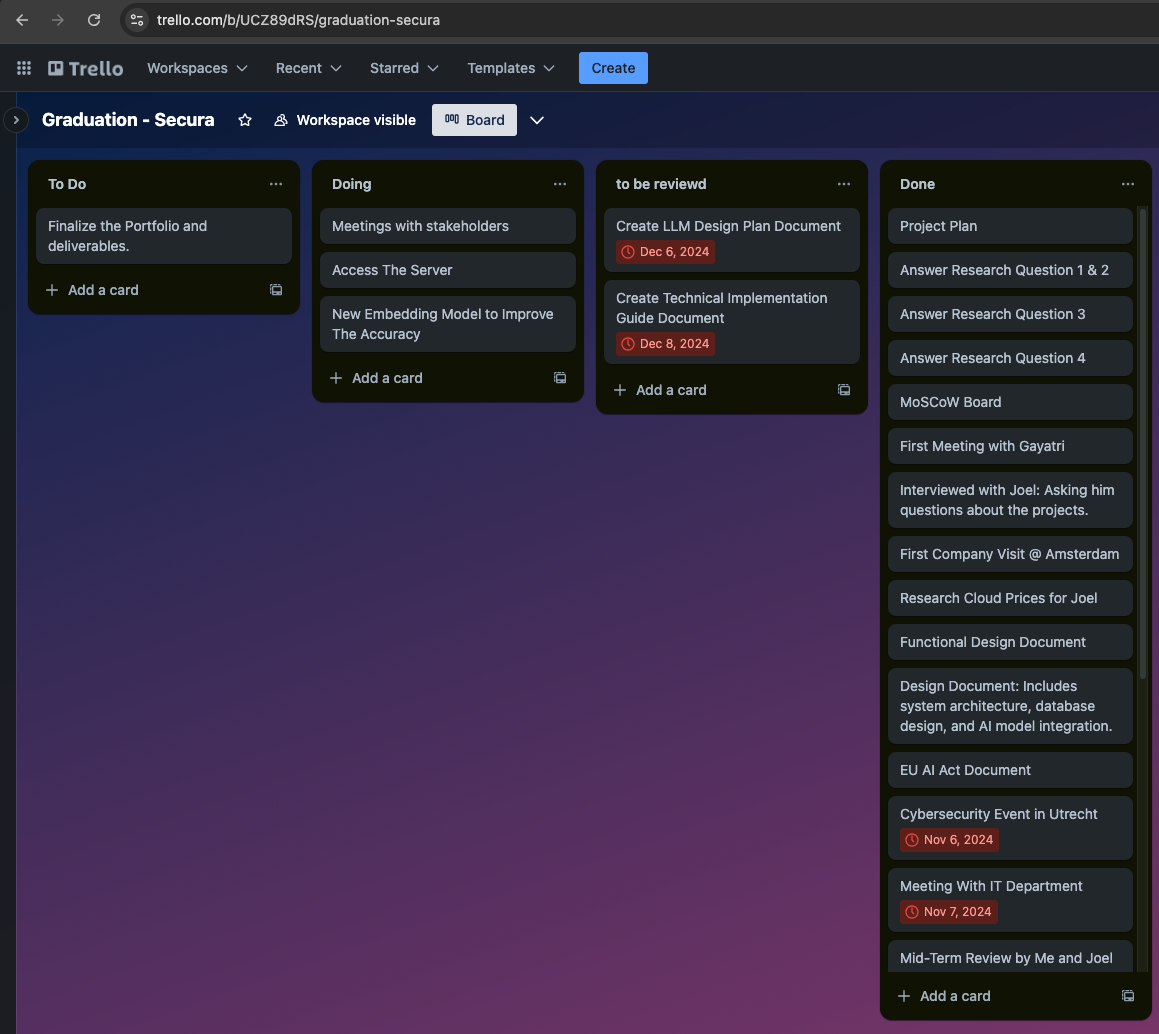The width and height of the screenshot is (1159, 1034).
Task: Open 'Access The Server' card
Action: 448,270
